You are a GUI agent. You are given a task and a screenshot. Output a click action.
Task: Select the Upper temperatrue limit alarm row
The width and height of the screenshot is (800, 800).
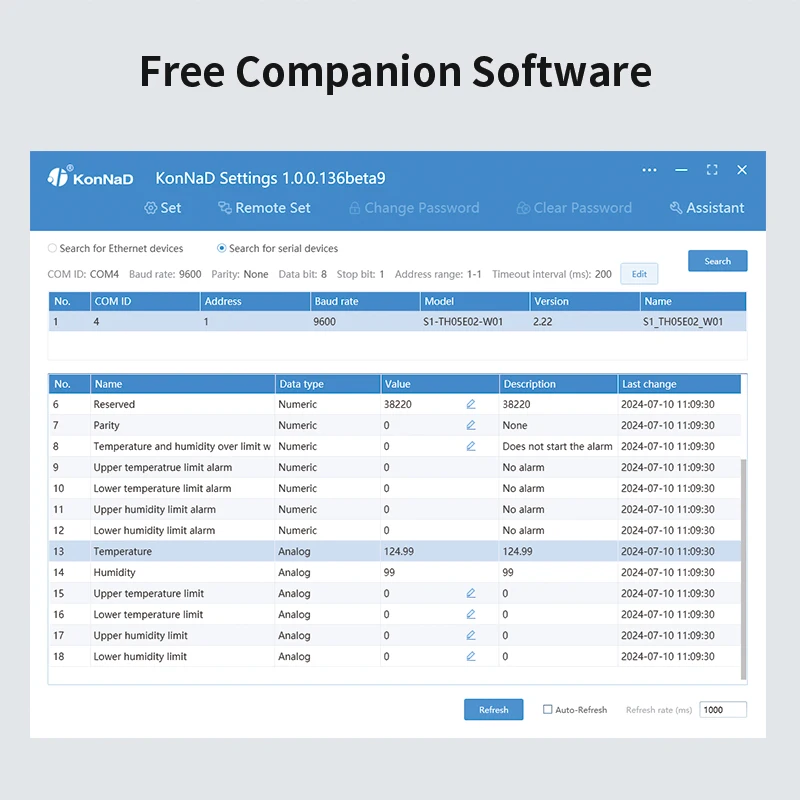[x=394, y=467]
